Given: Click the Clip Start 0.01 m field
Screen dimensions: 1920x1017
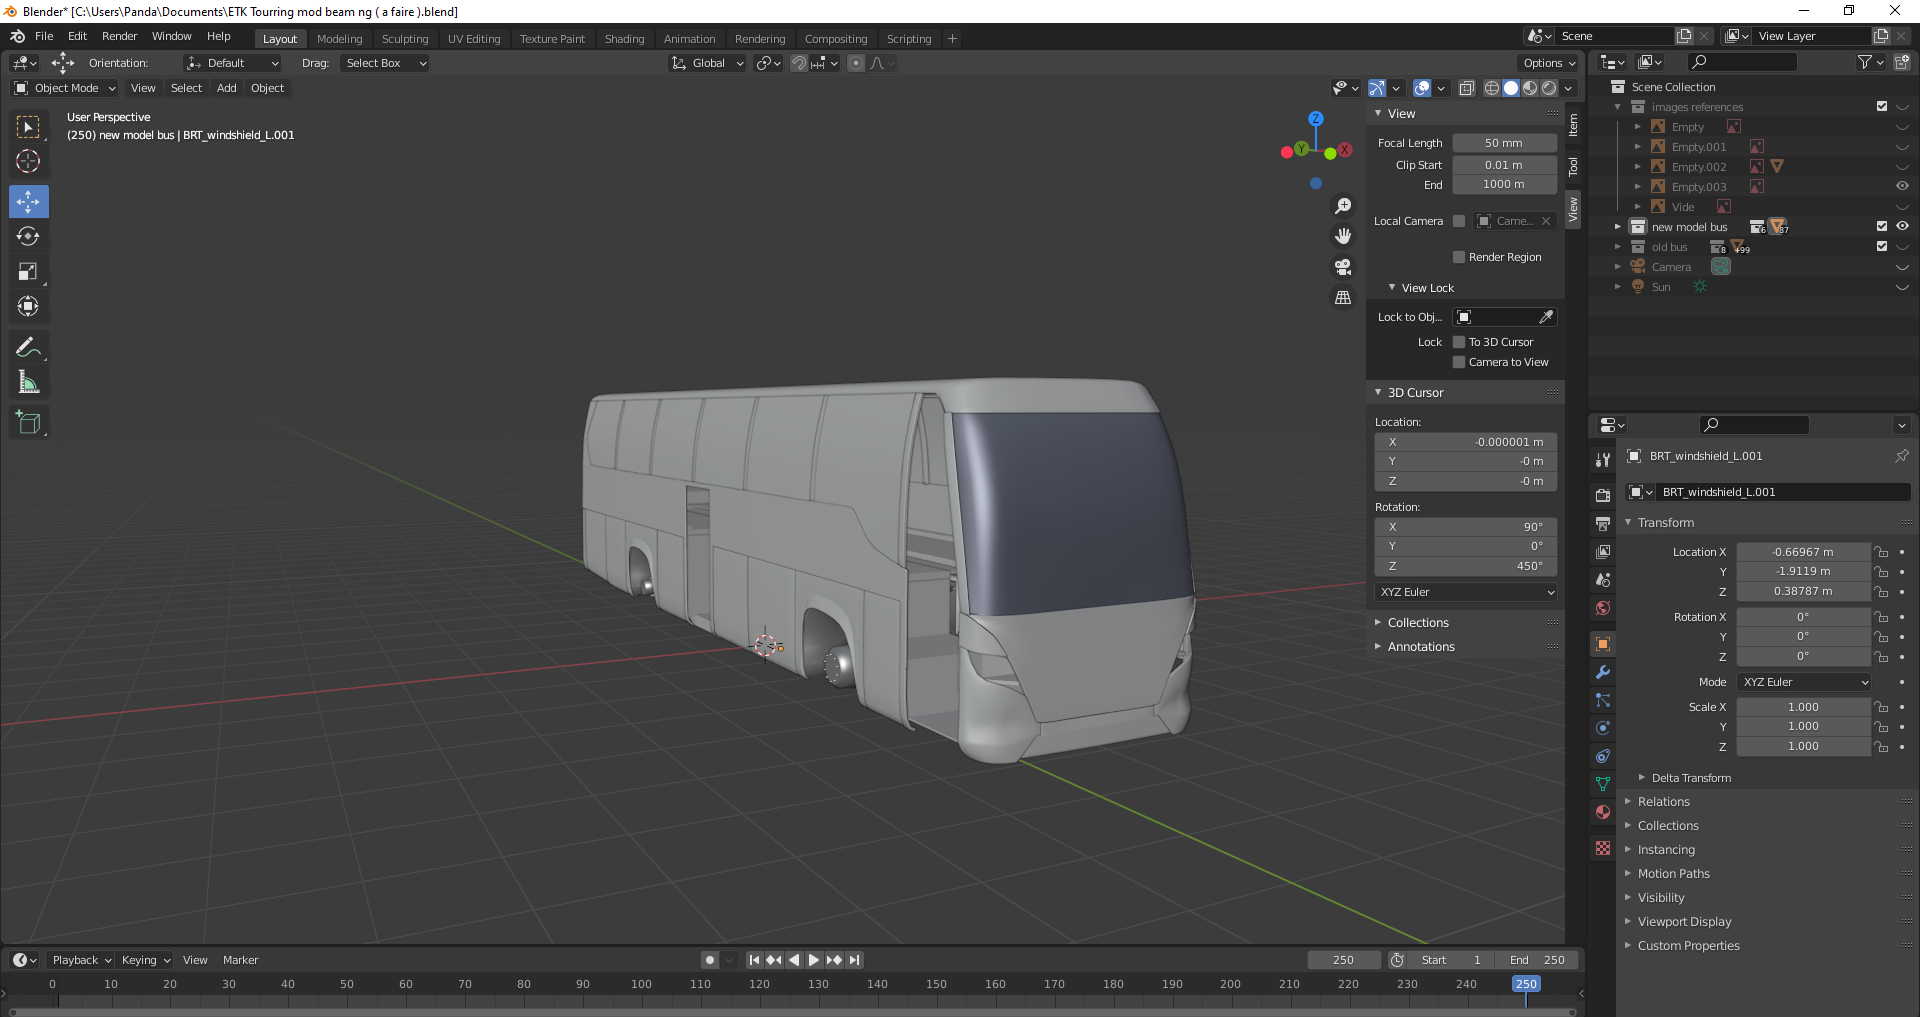Looking at the screenshot, I should point(1504,165).
